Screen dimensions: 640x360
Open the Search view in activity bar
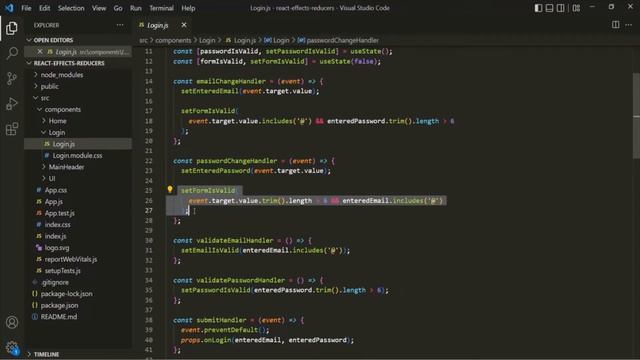(x=12, y=53)
